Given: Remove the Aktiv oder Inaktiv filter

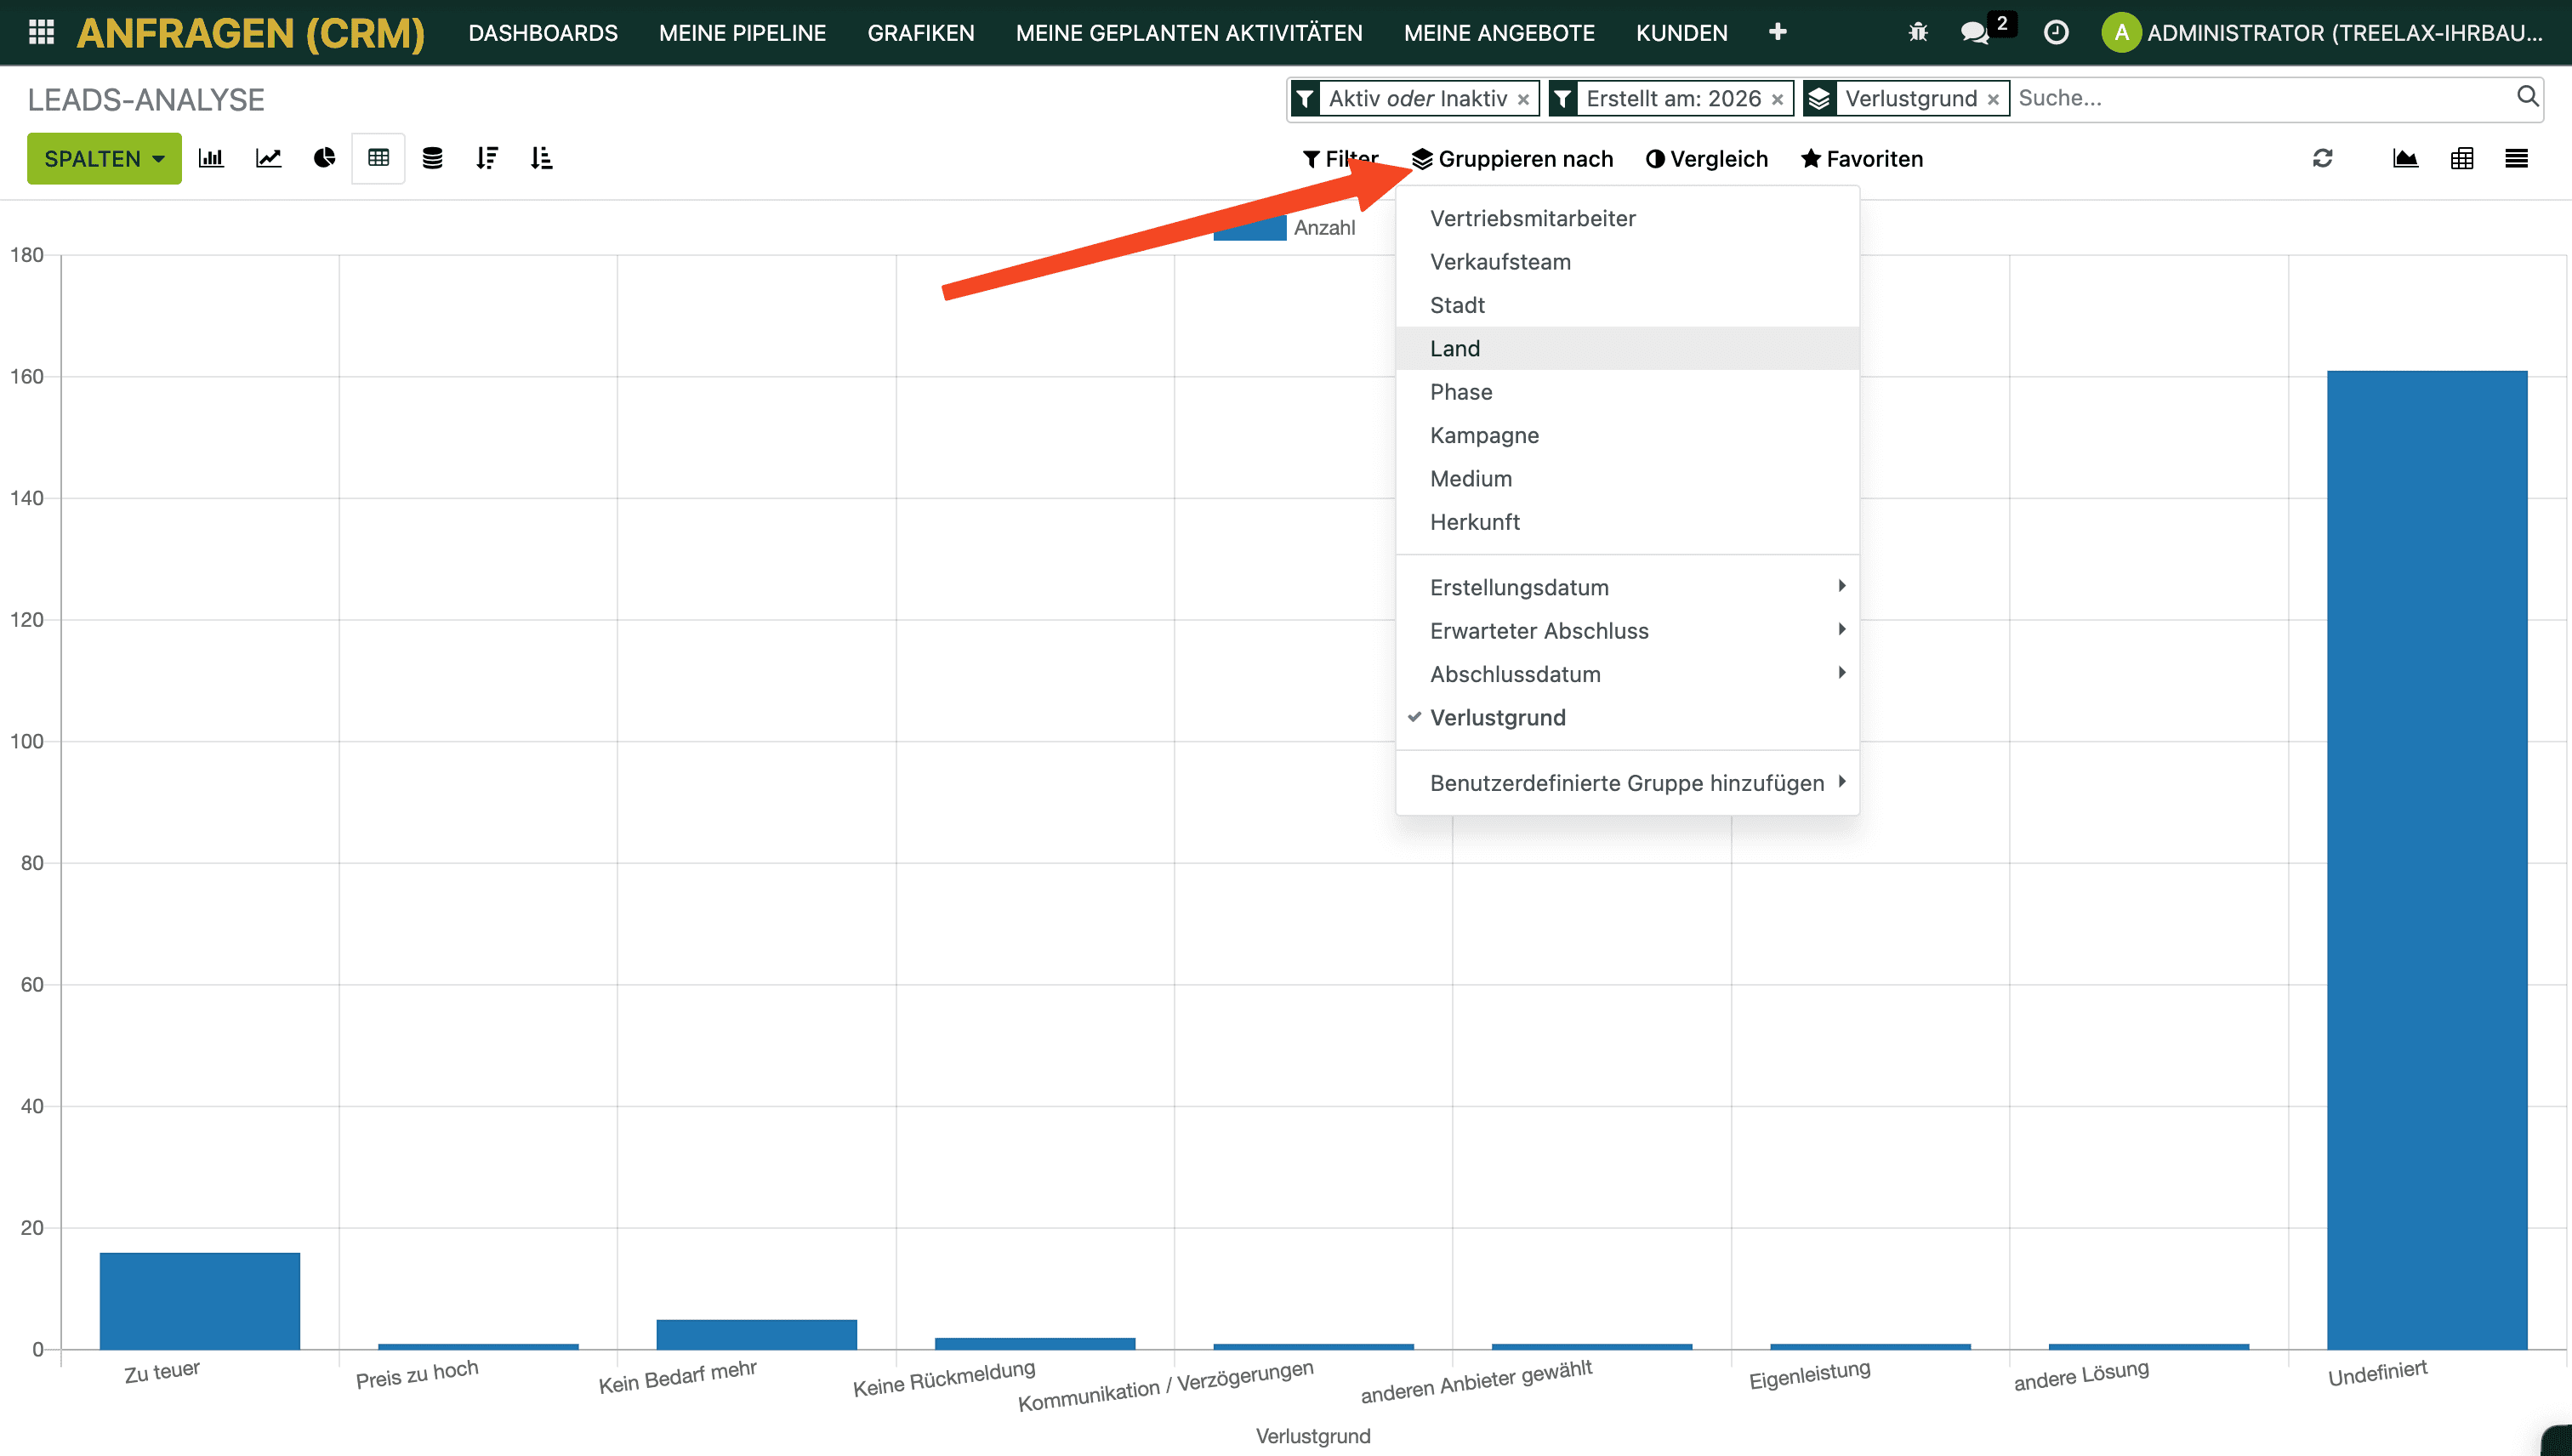Looking at the screenshot, I should pos(1523,99).
